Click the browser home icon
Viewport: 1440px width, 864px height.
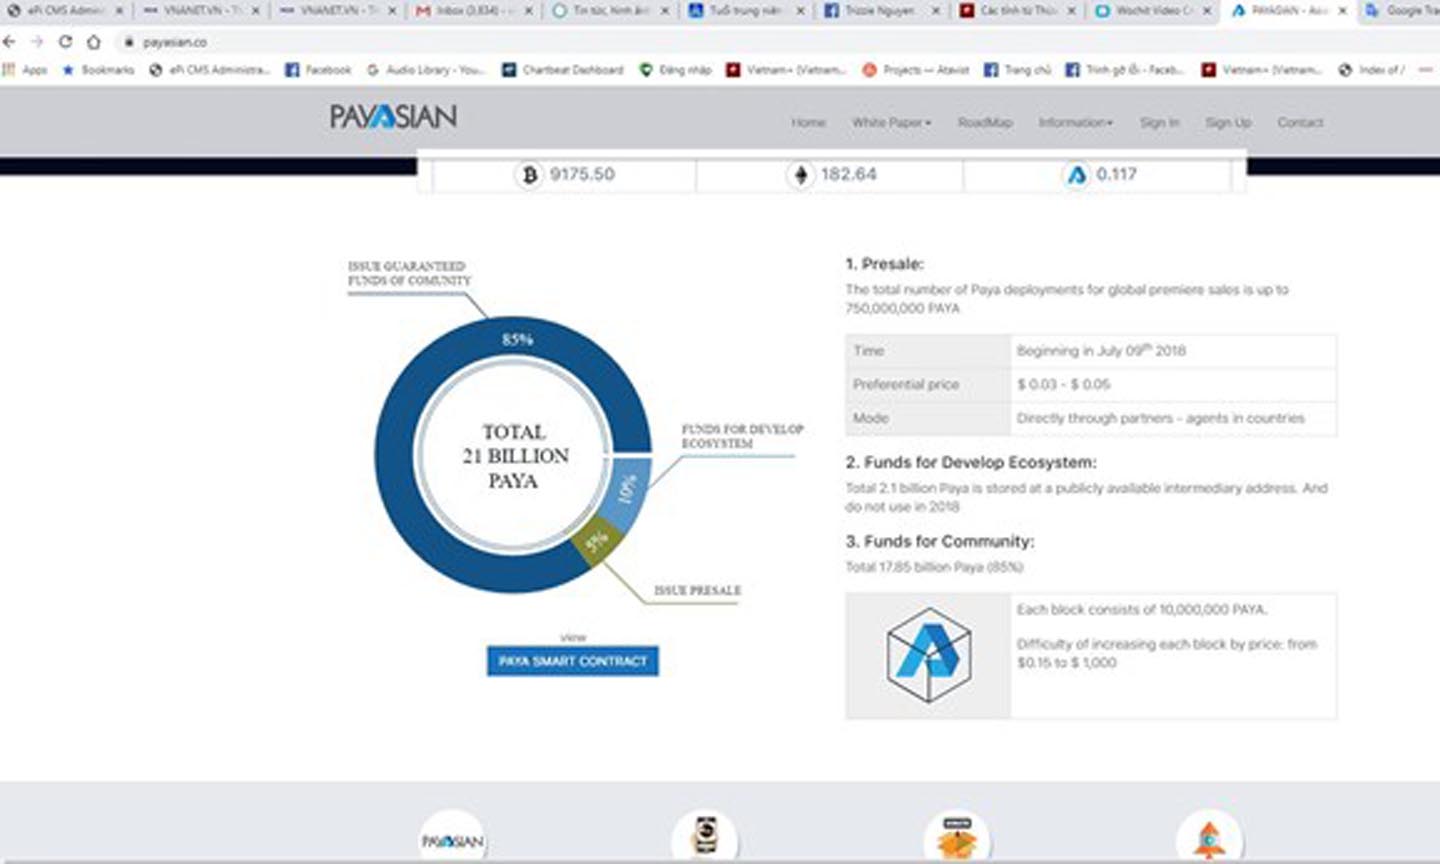pos(93,42)
